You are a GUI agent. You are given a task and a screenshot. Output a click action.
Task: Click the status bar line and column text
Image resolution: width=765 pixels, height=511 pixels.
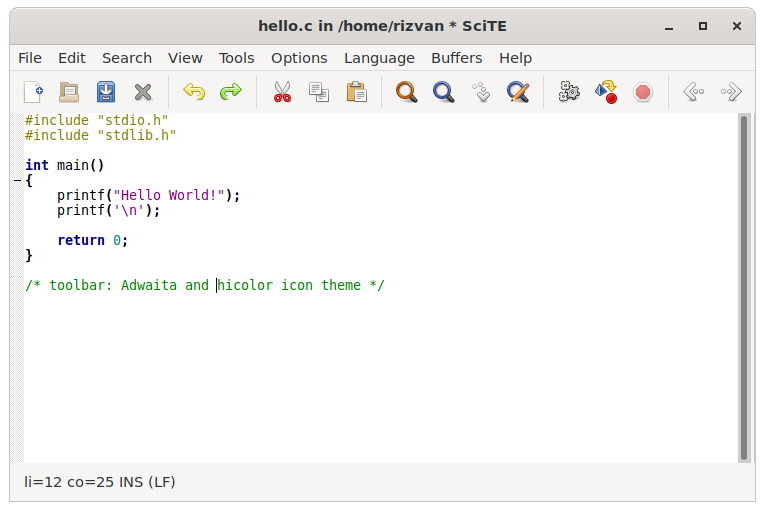100,482
